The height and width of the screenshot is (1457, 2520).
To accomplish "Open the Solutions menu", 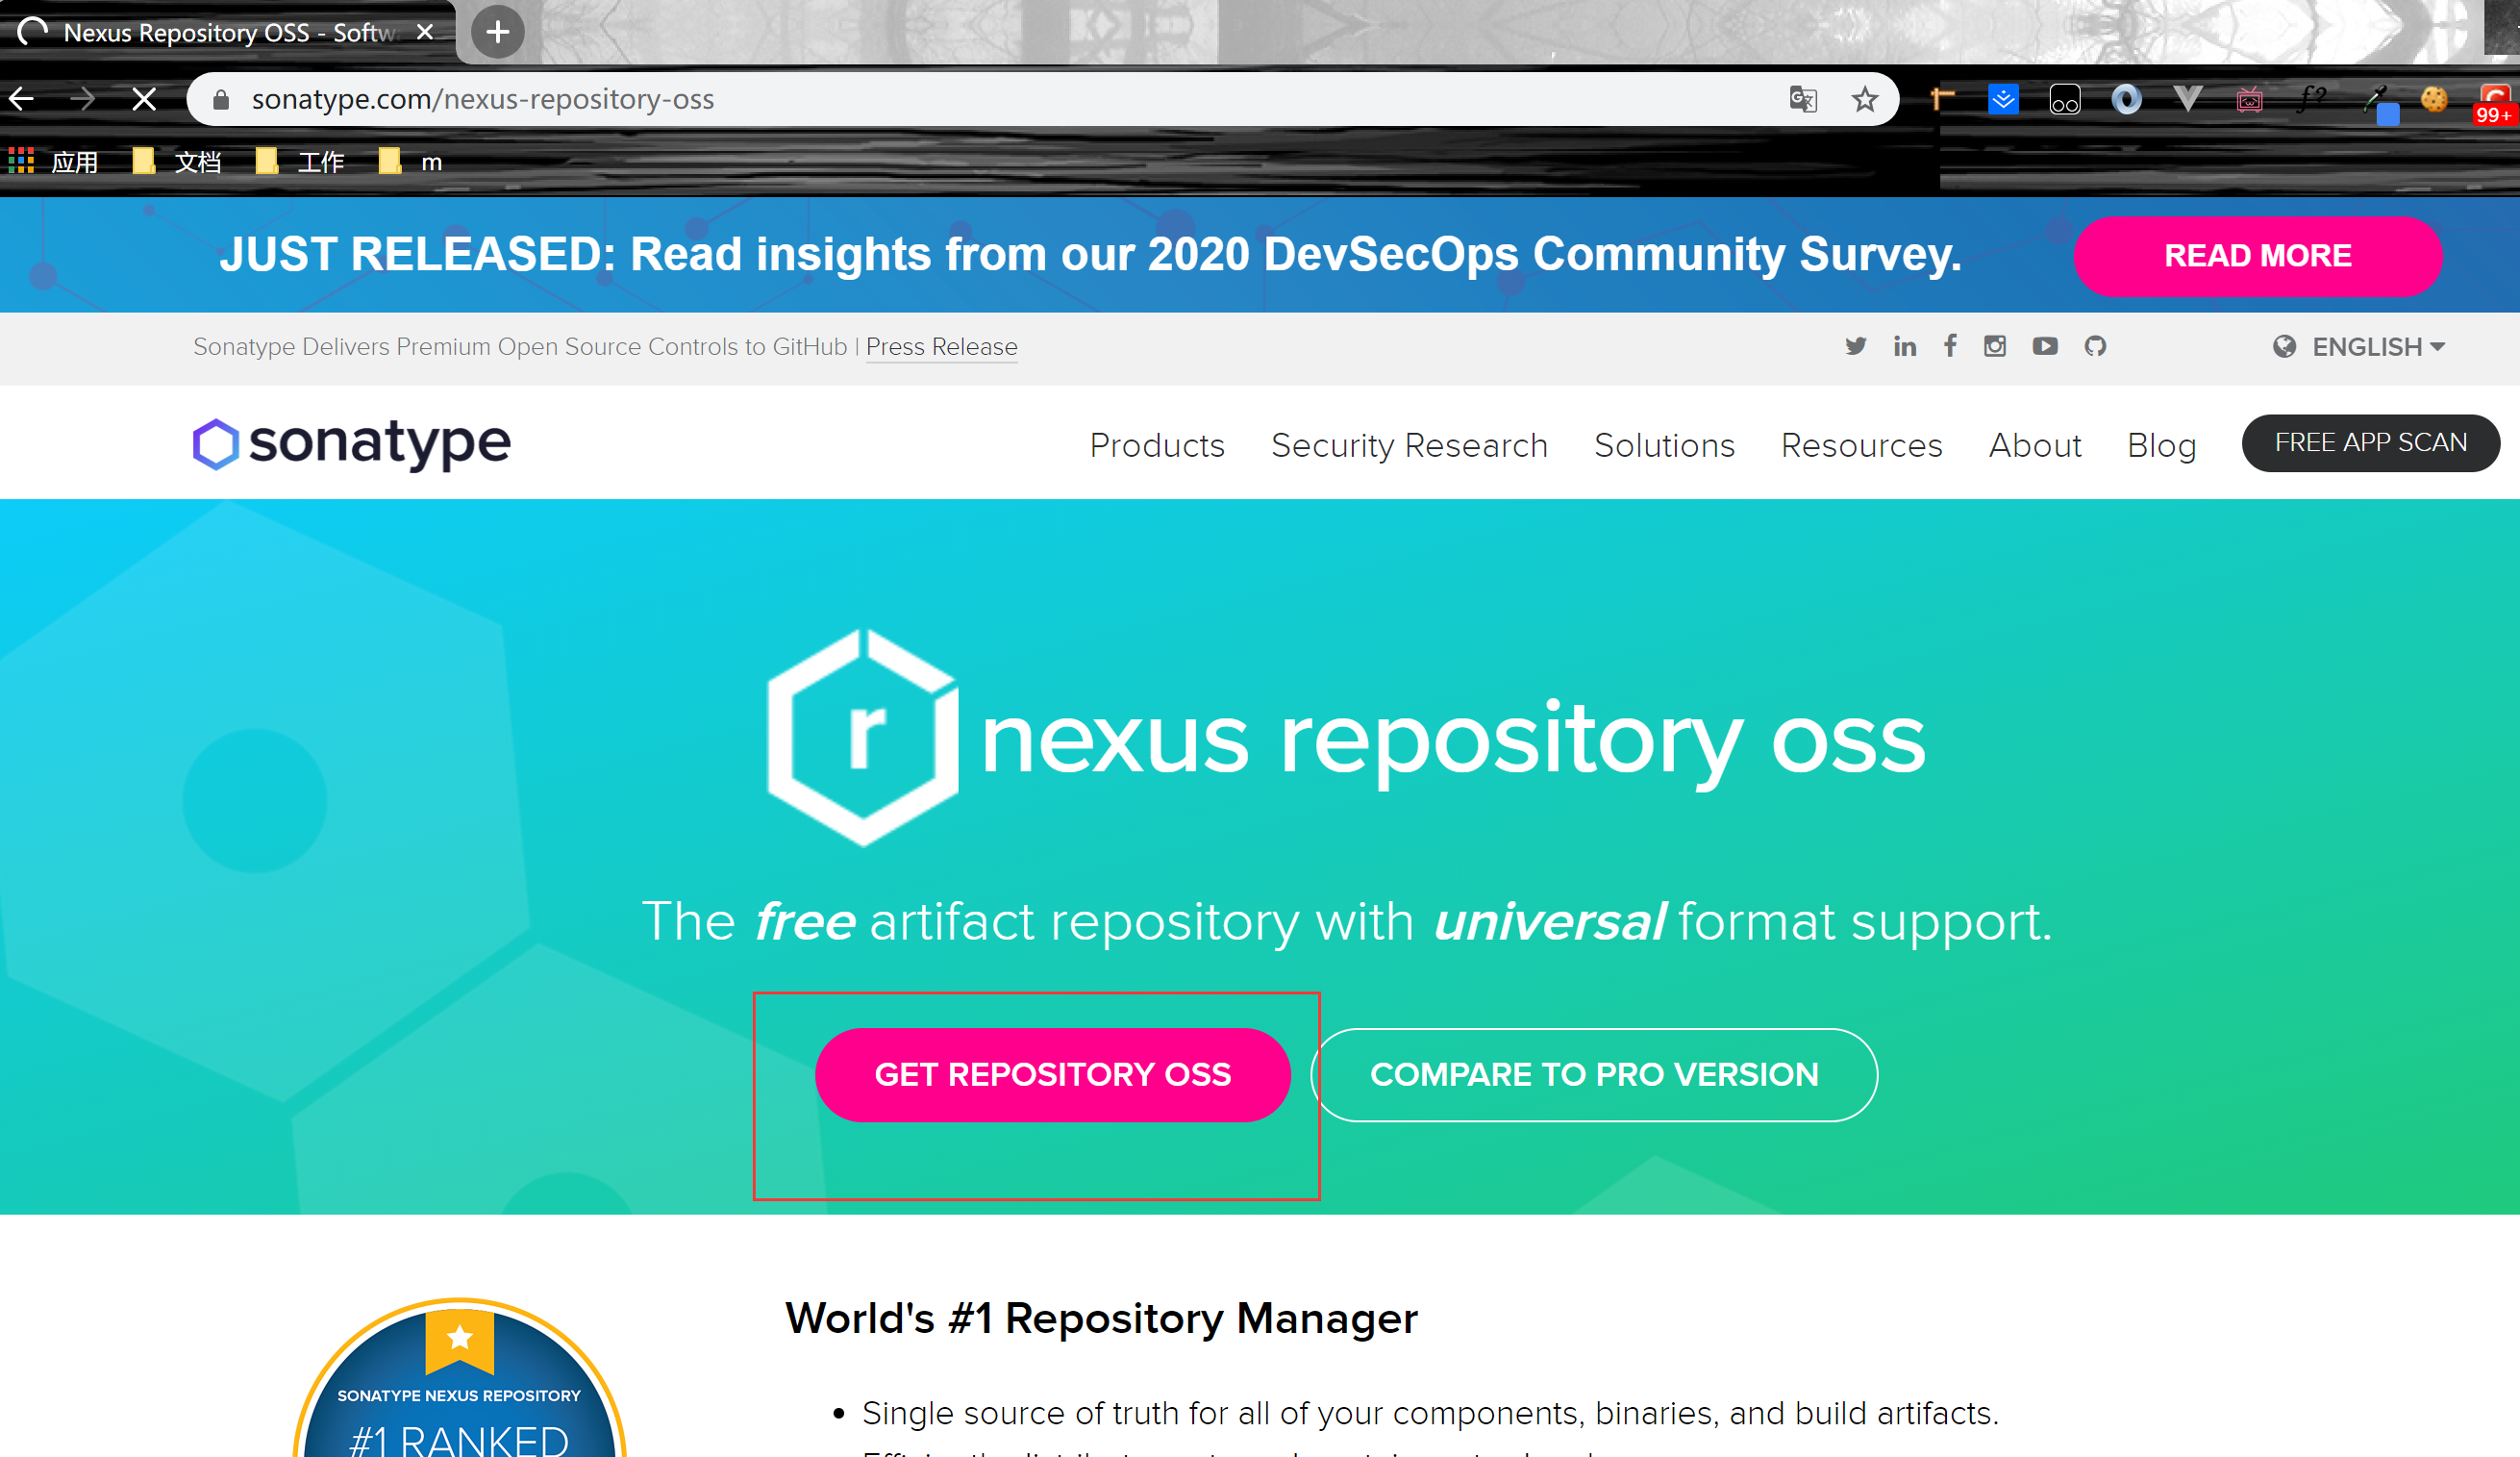I will coord(1664,445).
